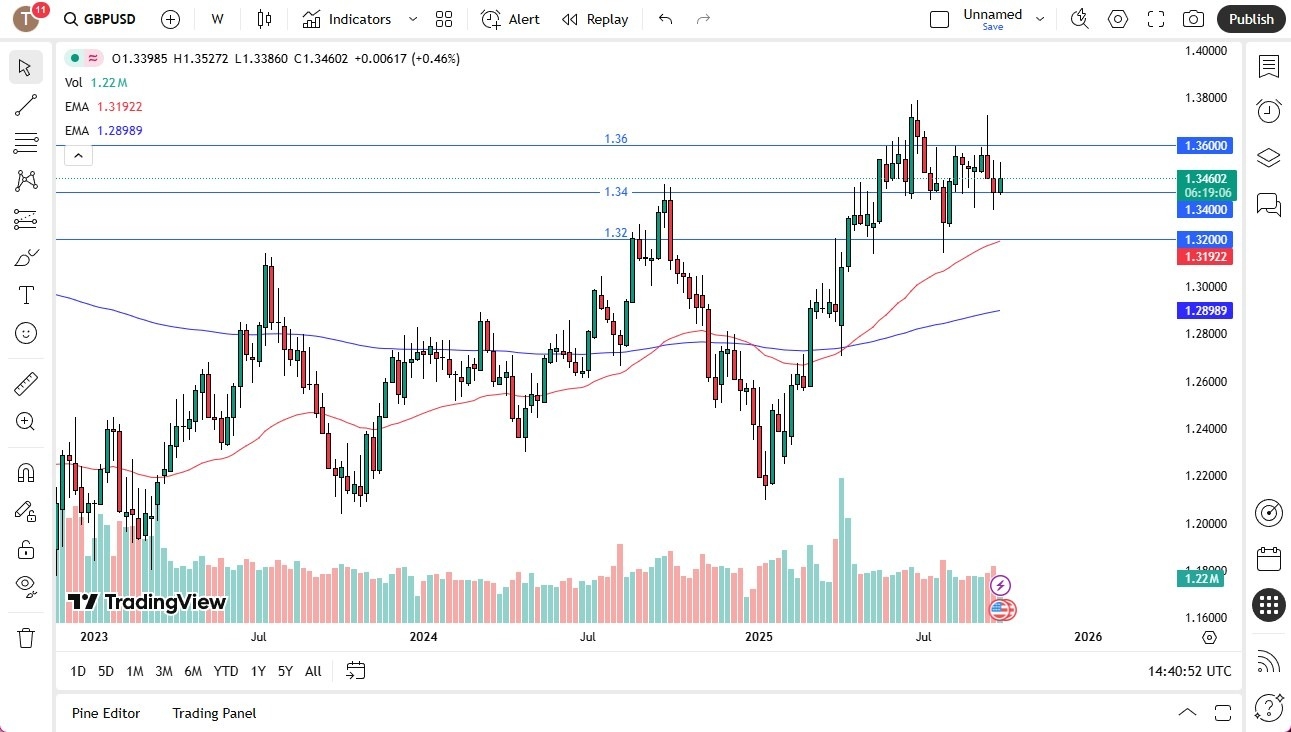
Task: Collapse the chart legend chevron
Action: click(78, 155)
